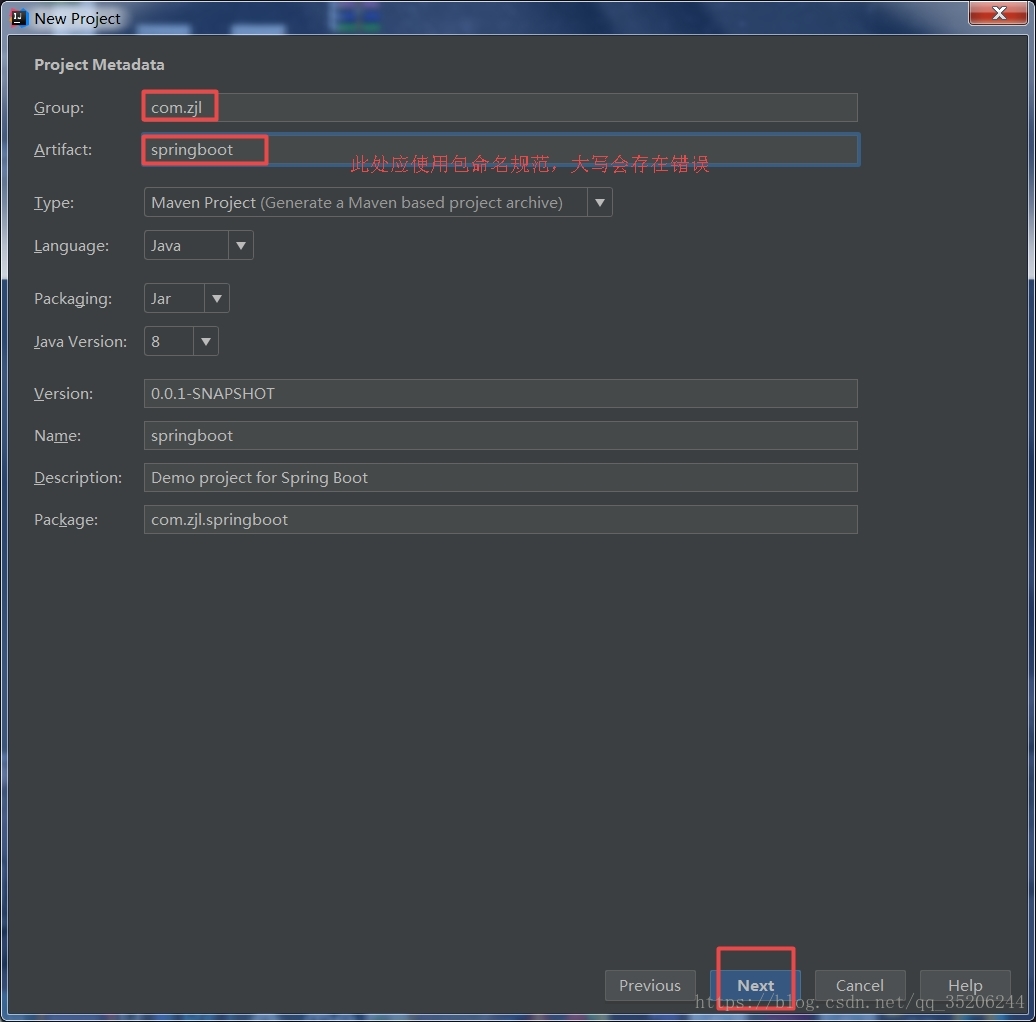Close the New Project window
Image resolution: width=1036 pixels, height=1022 pixels.
click(998, 13)
